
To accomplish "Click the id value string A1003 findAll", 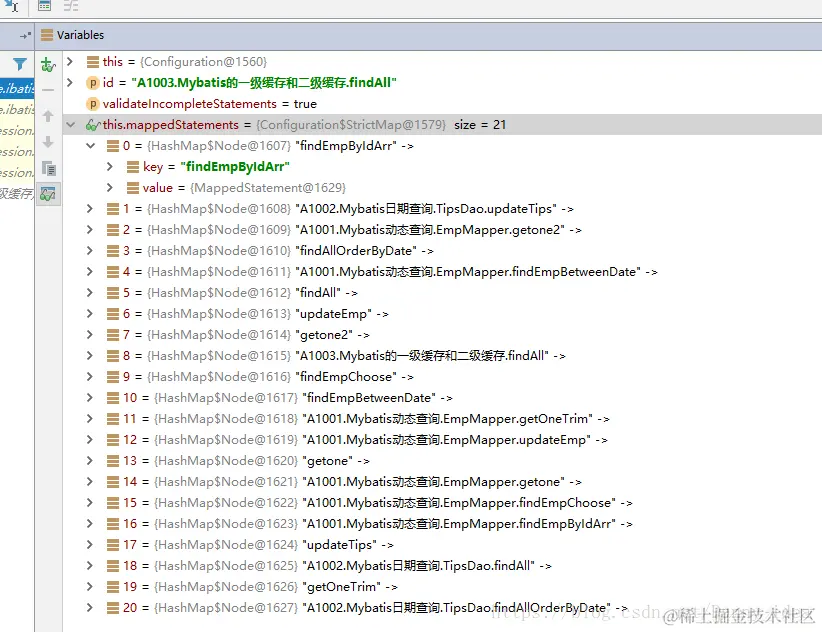I will point(264,83).
